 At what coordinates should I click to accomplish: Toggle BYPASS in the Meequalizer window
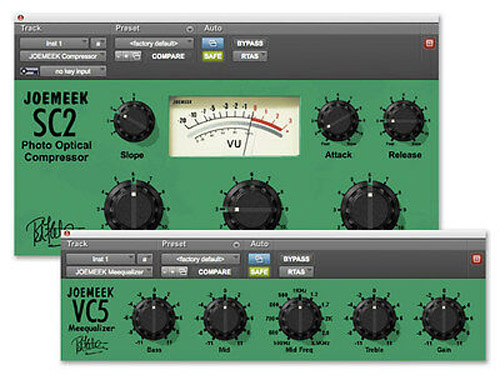click(x=296, y=259)
